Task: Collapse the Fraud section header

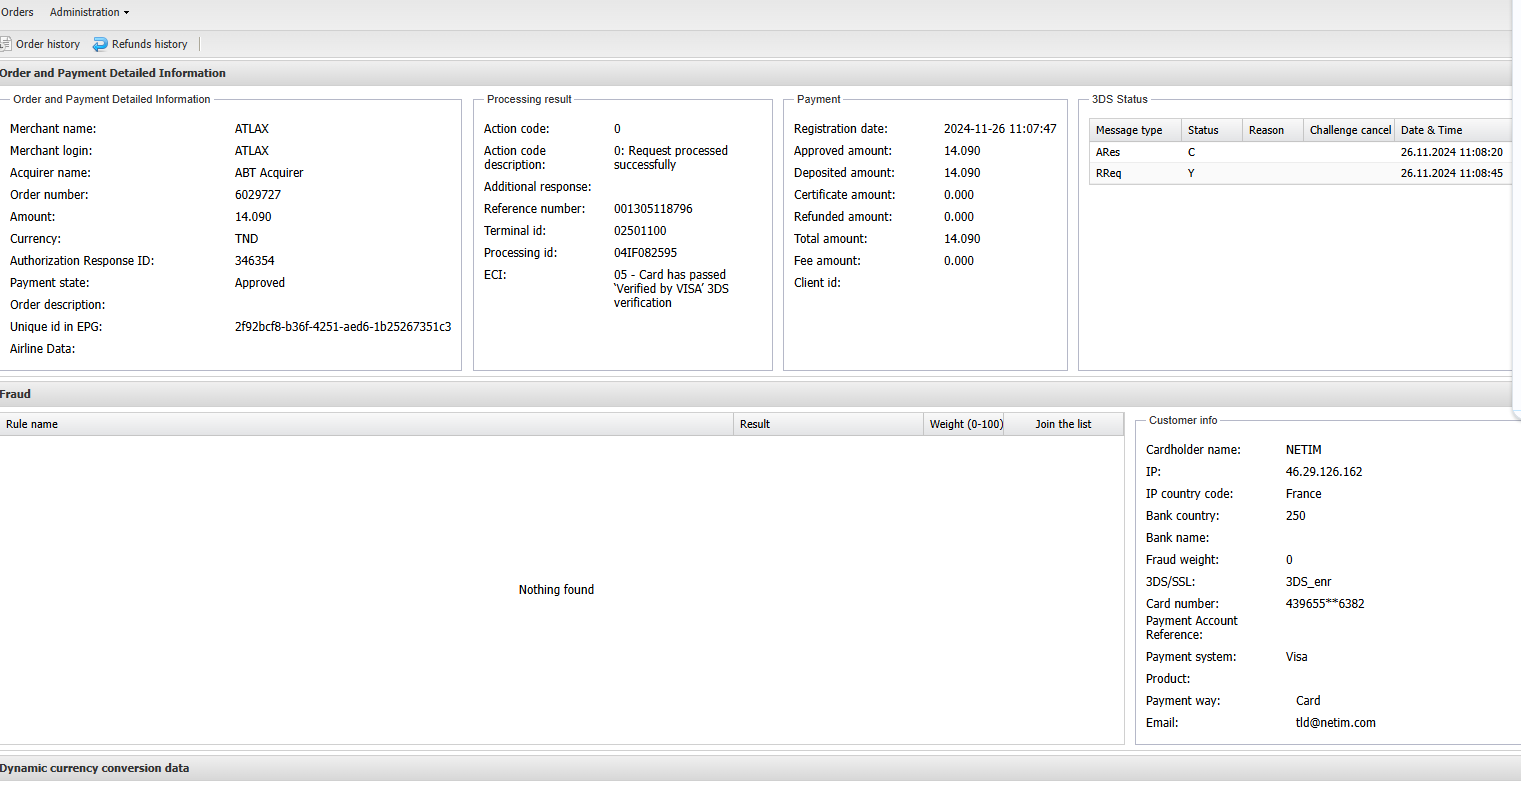Action: (x=16, y=394)
